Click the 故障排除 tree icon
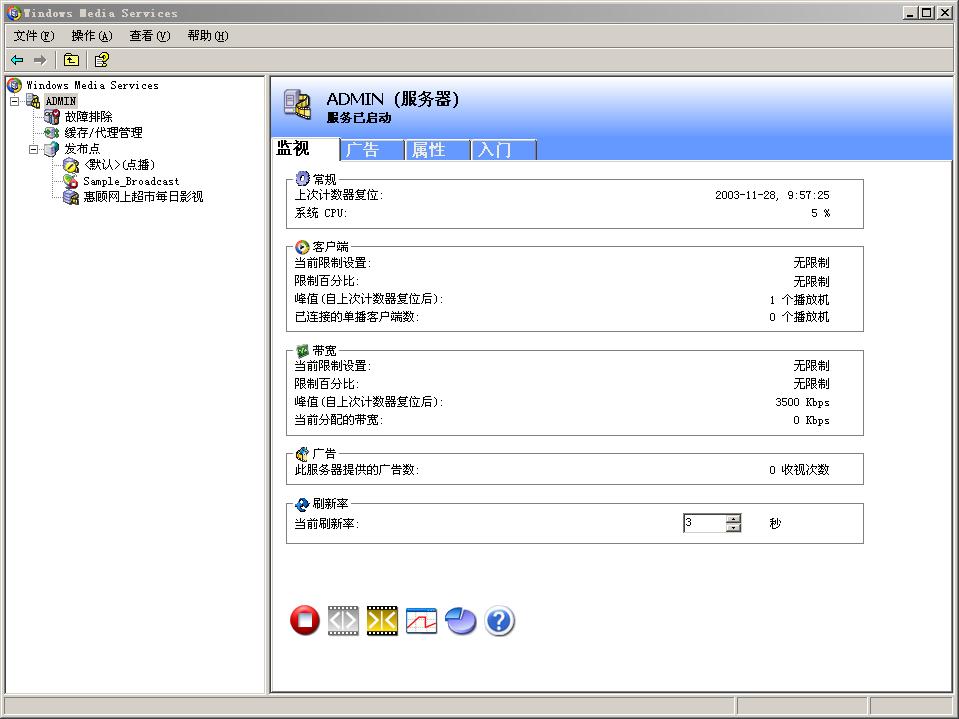Viewport: 959px width, 719px height. click(x=52, y=117)
